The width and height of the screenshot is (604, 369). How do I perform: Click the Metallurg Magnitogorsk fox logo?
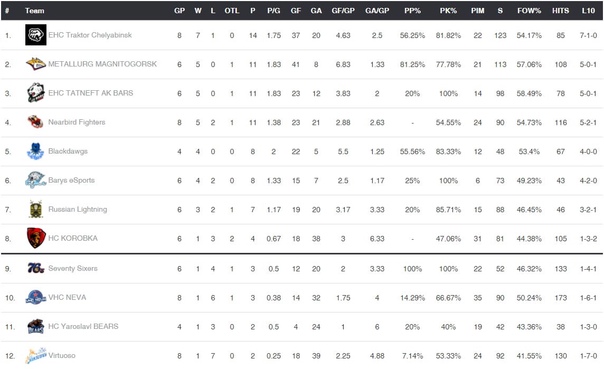click(36, 64)
